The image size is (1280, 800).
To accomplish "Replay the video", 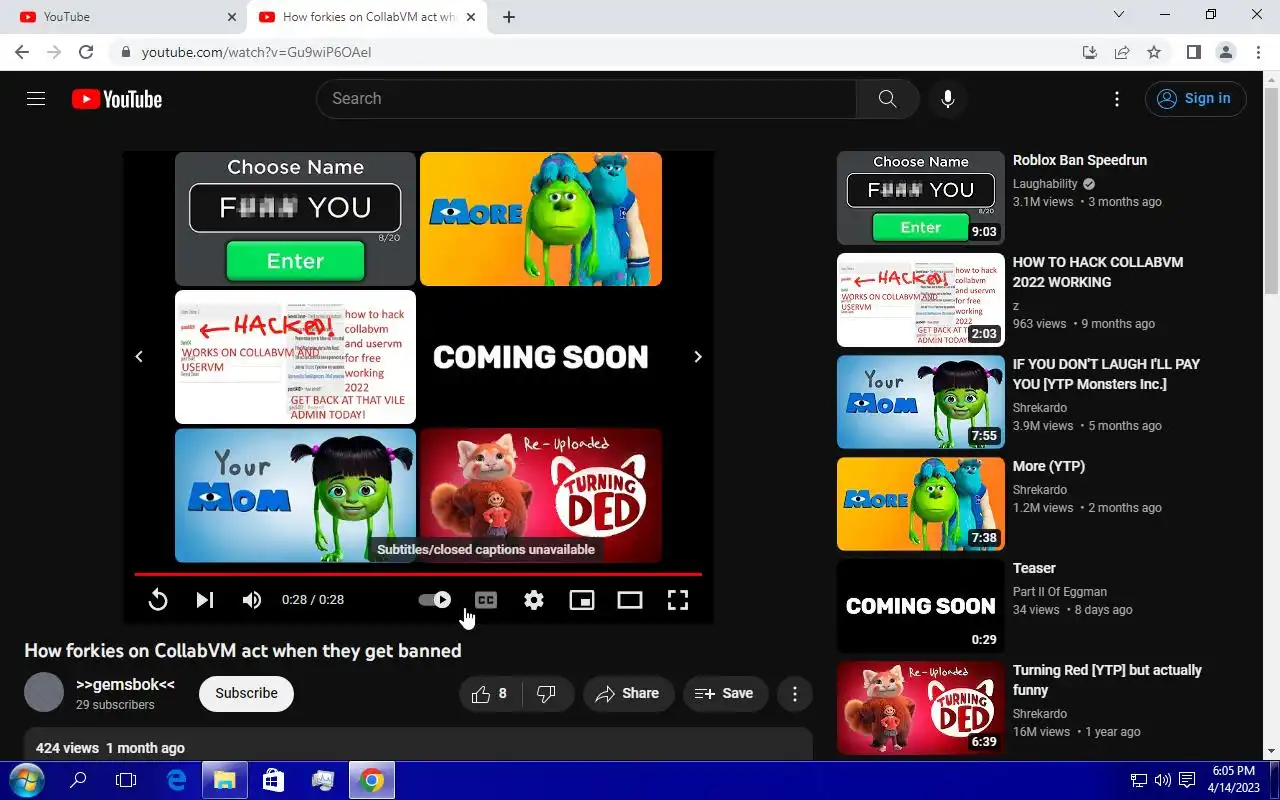I will point(158,600).
